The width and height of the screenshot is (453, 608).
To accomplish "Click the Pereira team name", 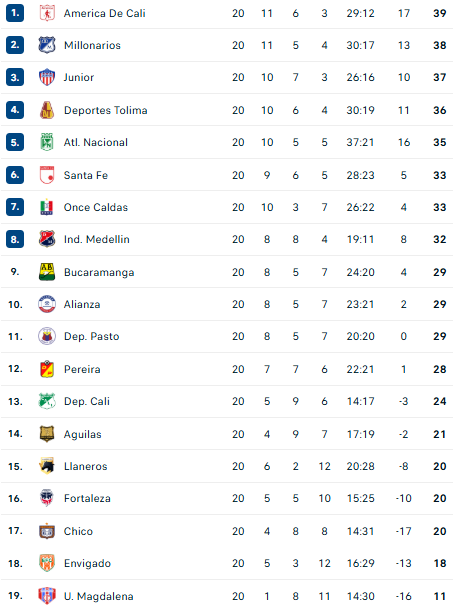I will (x=82, y=369).
